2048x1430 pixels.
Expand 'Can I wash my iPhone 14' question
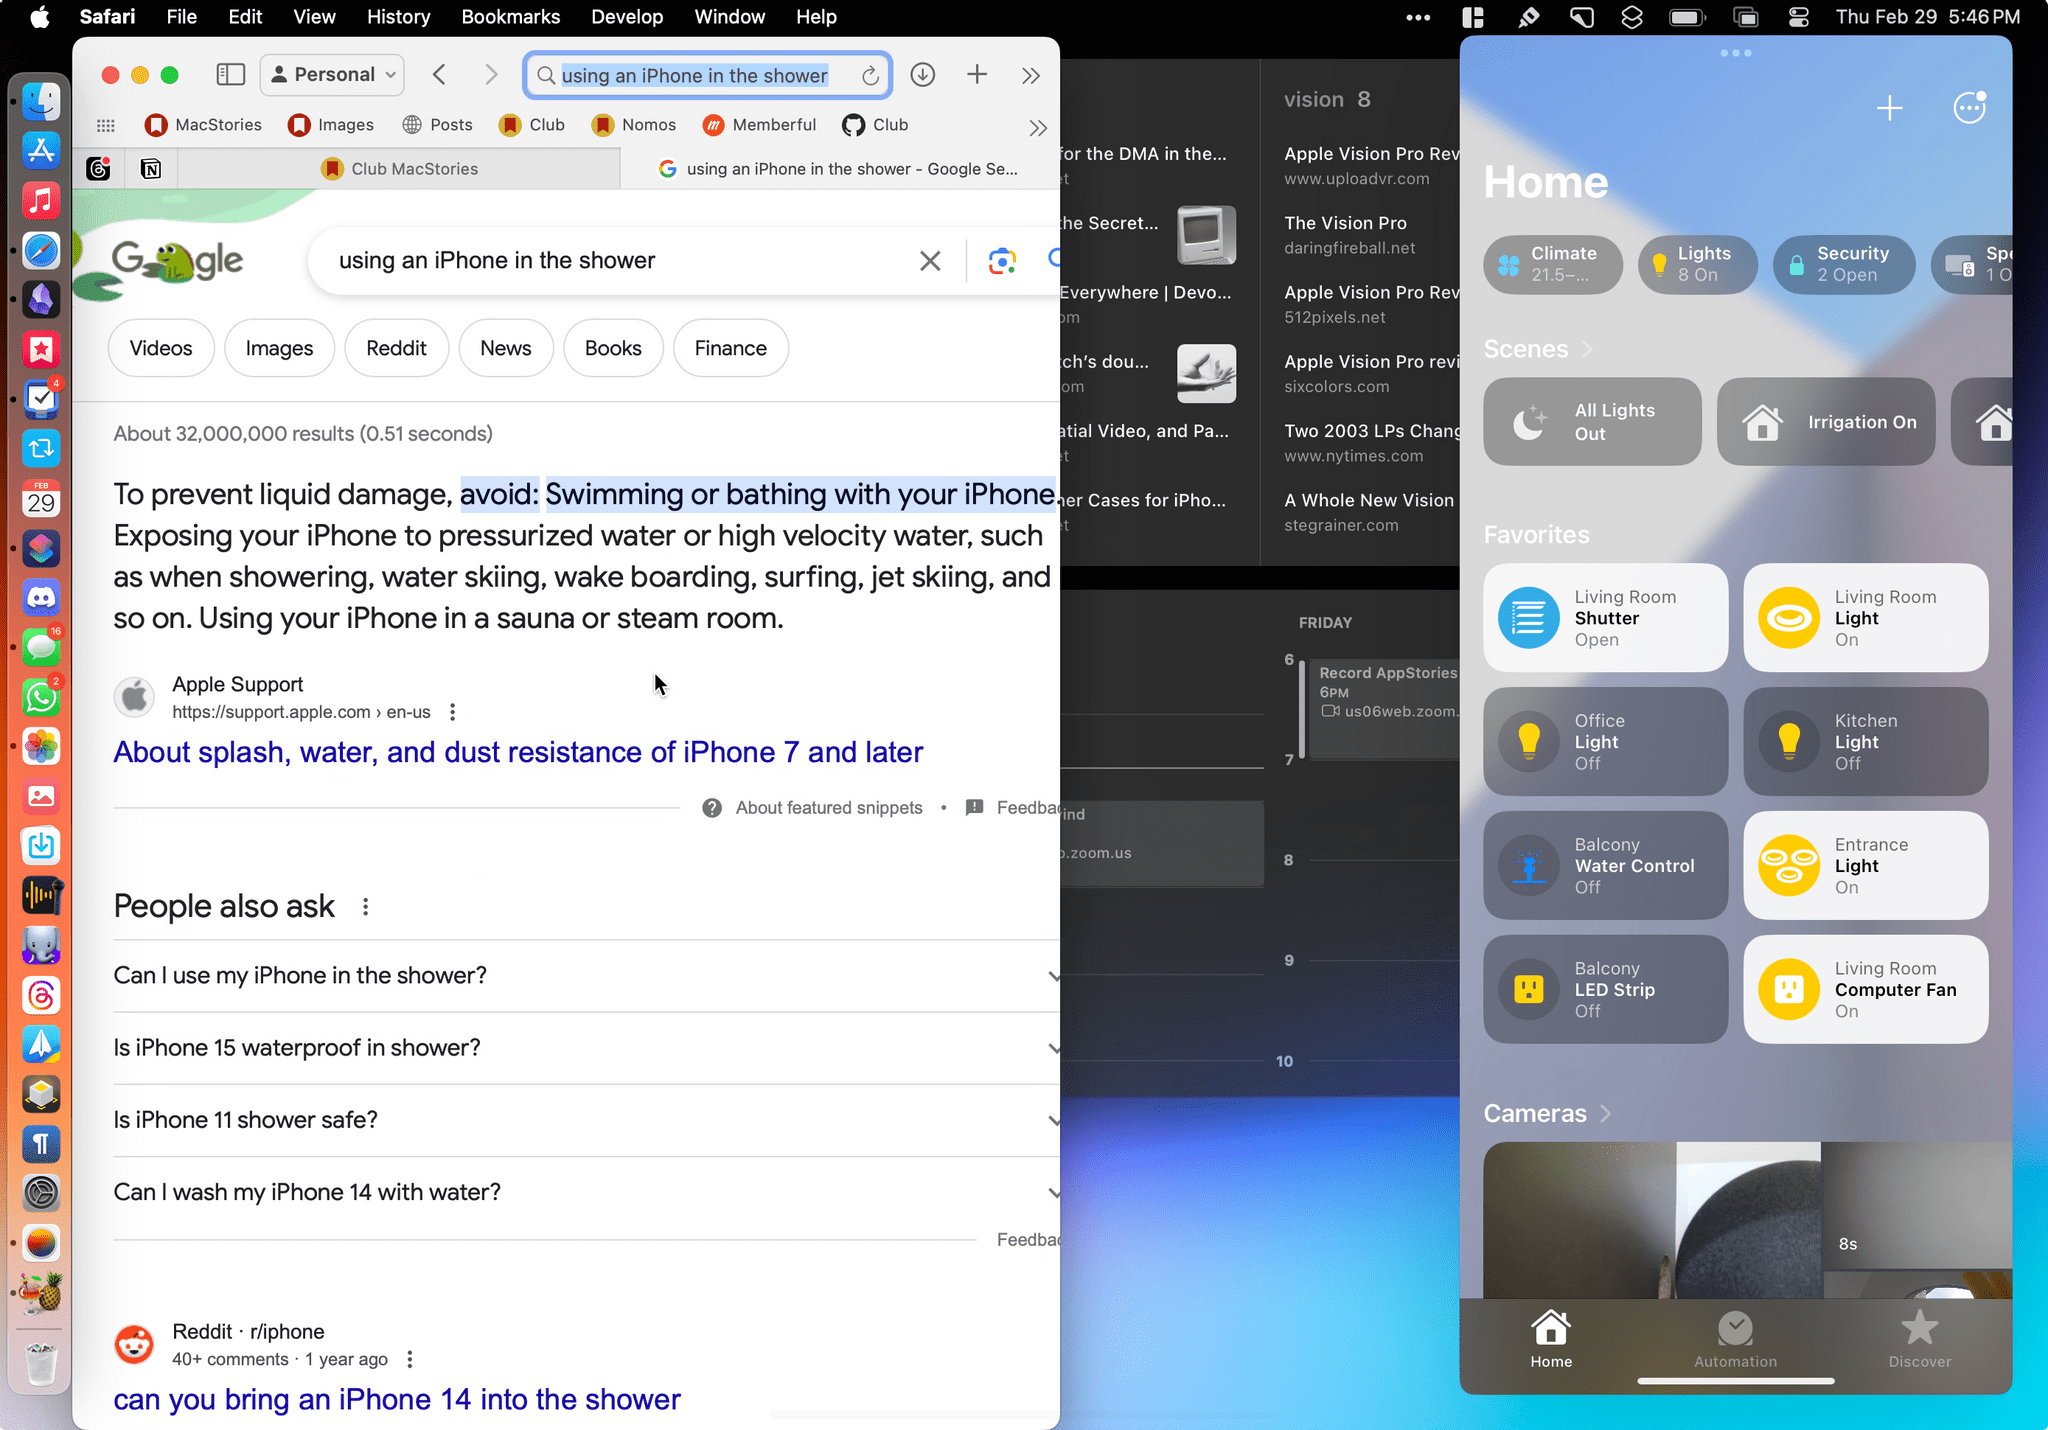coord(586,1192)
